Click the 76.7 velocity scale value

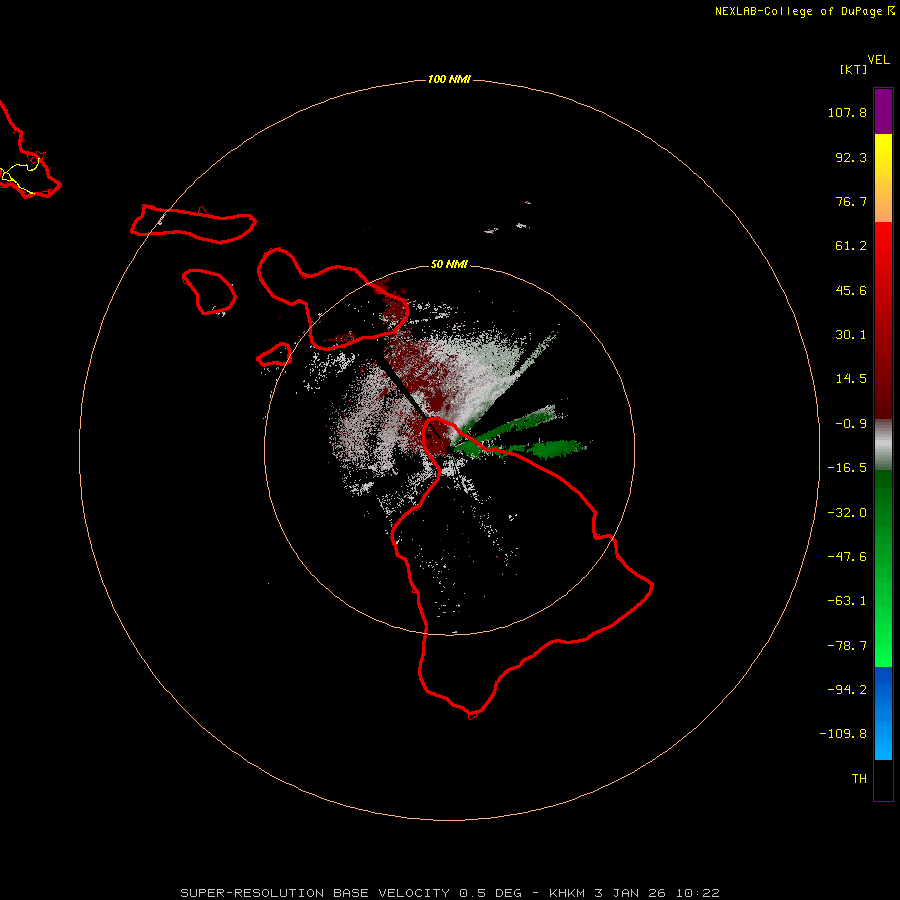[x=851, y=201]
